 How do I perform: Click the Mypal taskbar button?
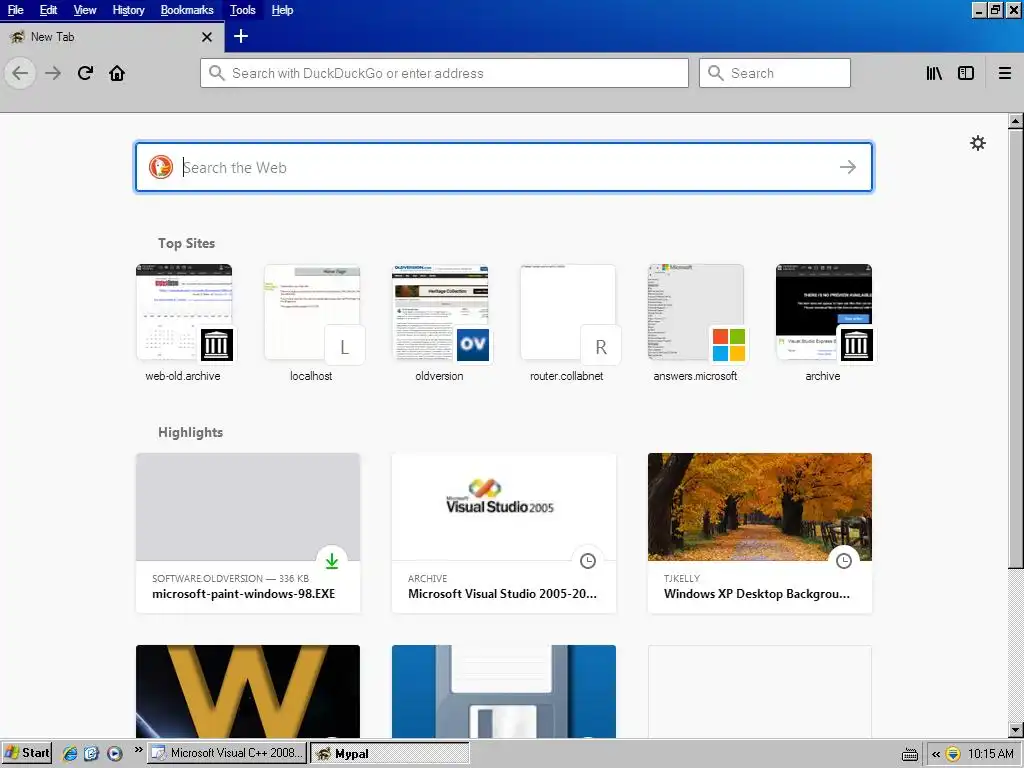coord(389,754)
